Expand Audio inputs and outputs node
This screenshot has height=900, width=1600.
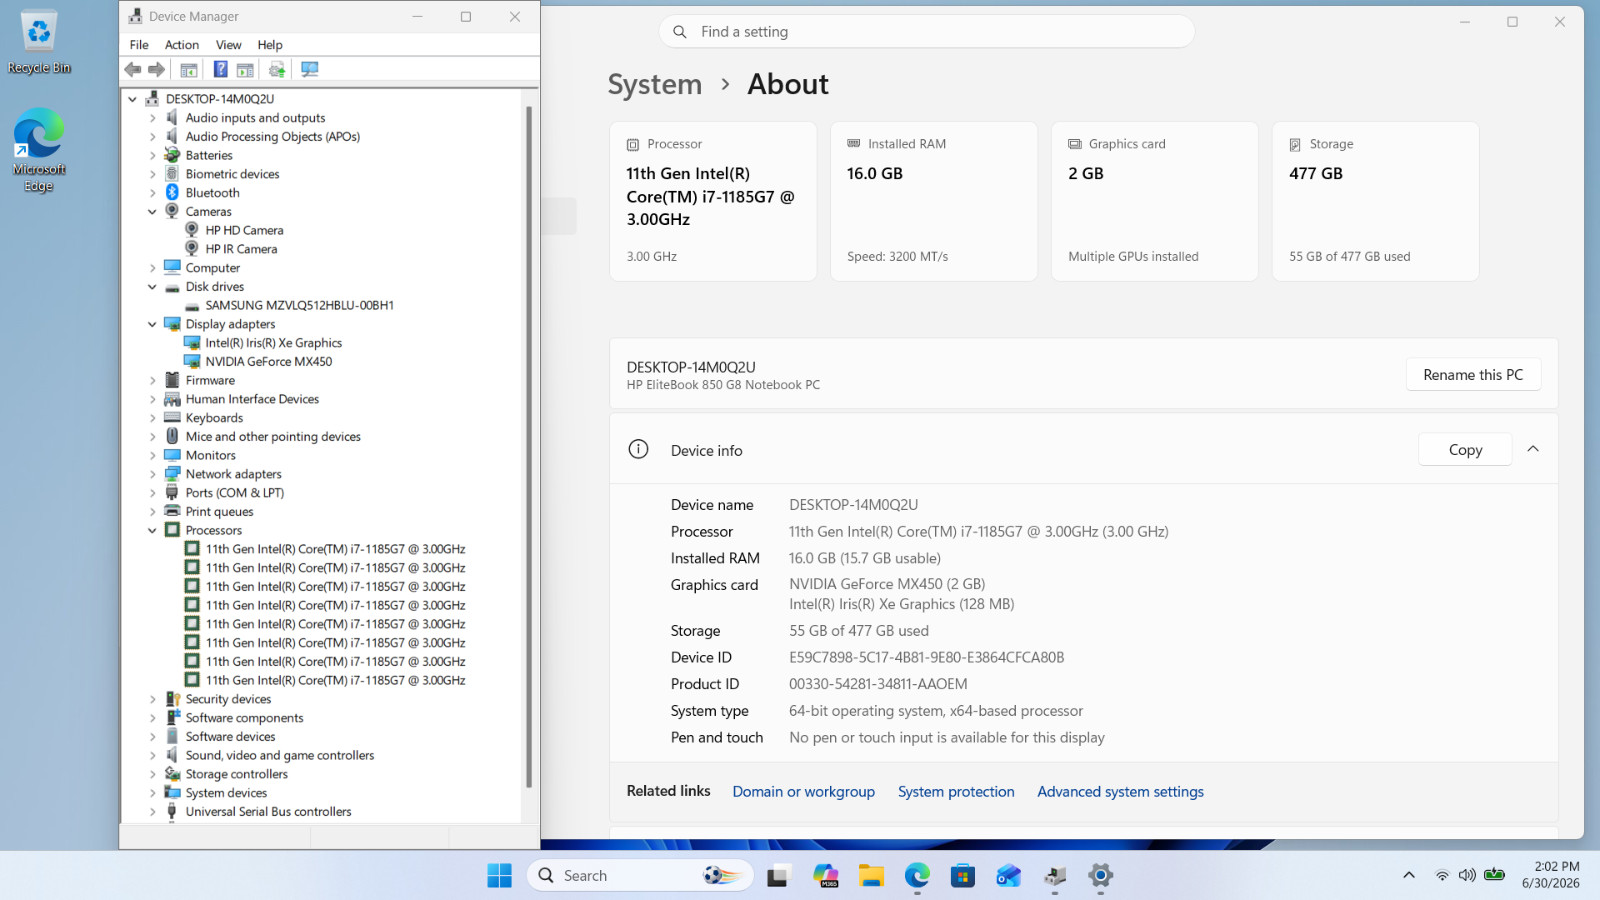[x=152, y=118]
